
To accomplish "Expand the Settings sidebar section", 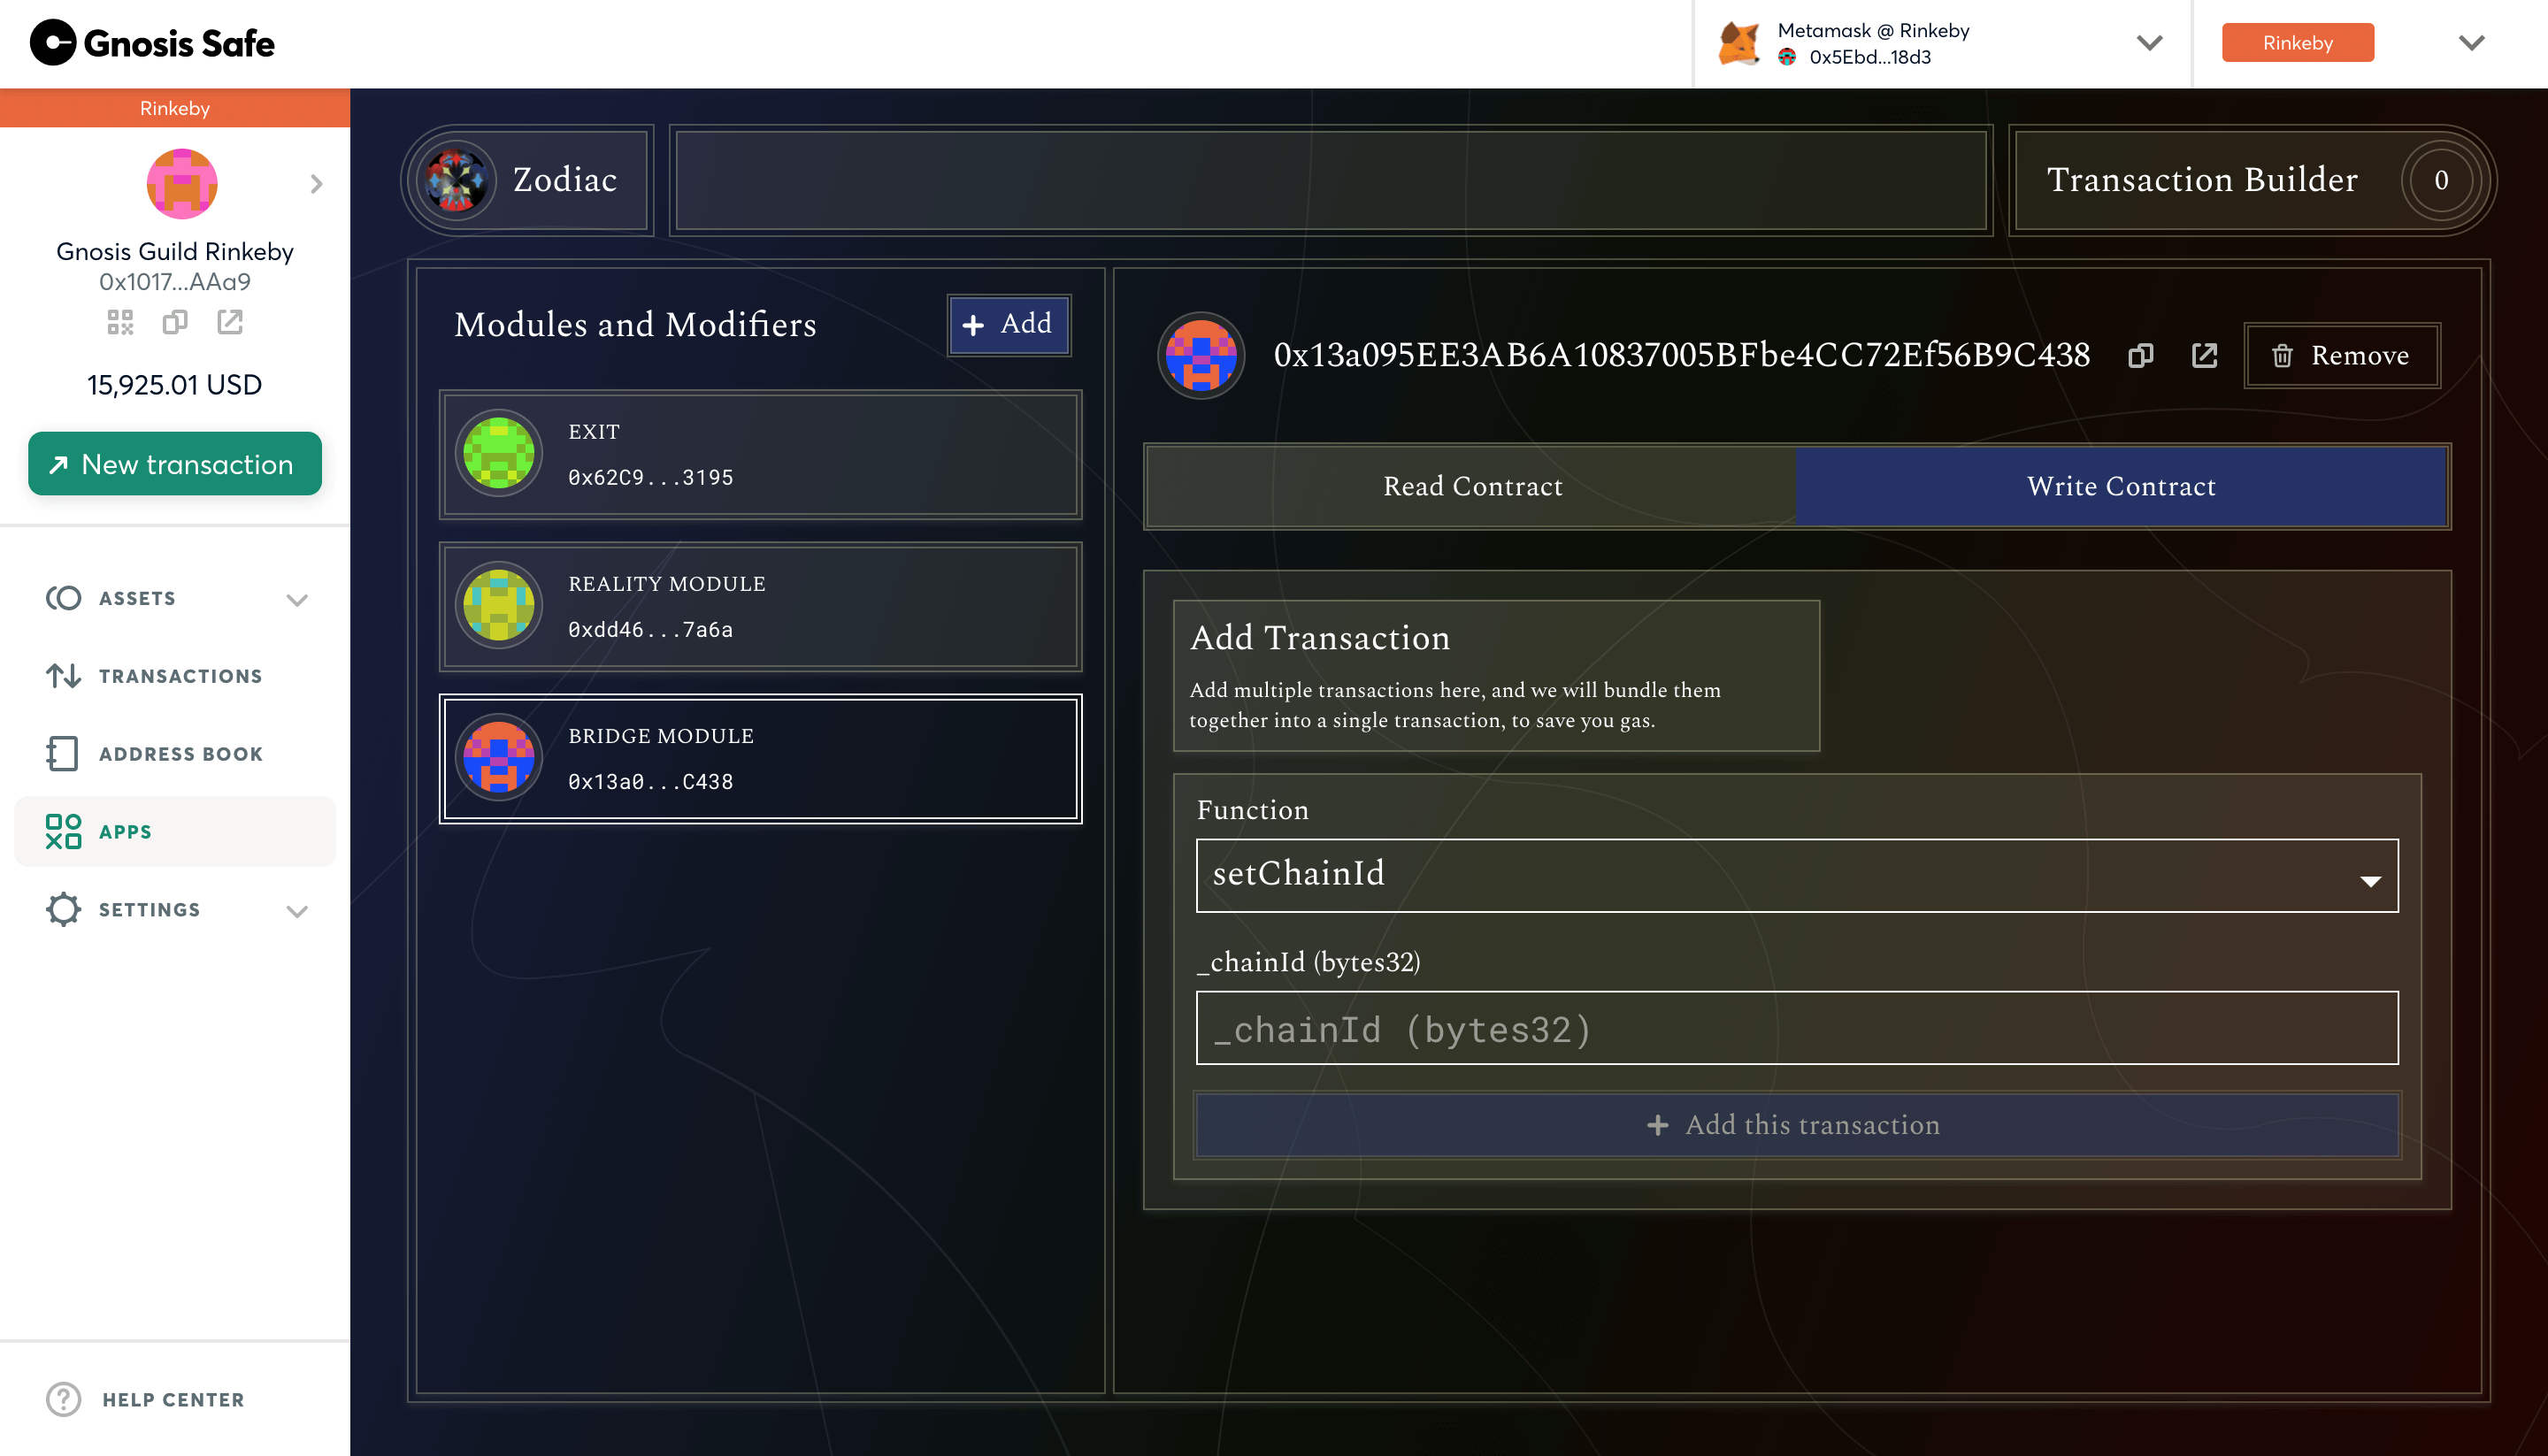I will click(x=296, y=910).
